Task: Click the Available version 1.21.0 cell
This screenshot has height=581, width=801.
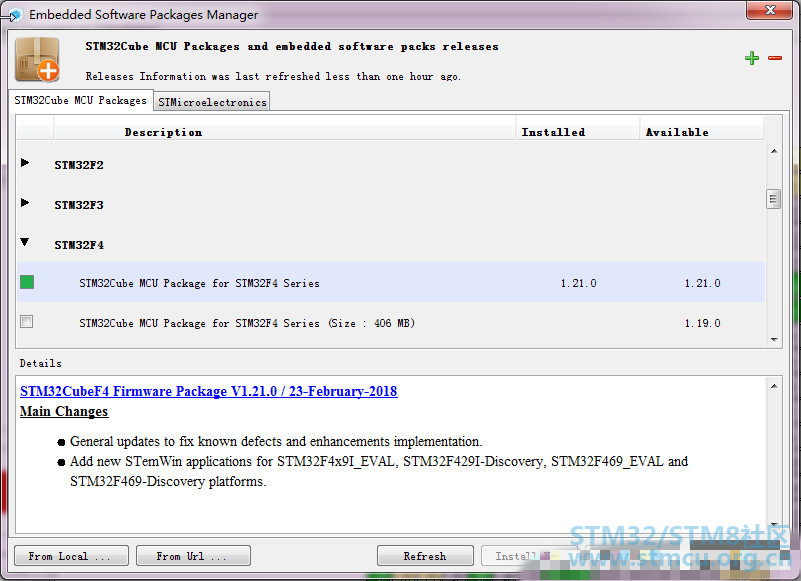Action: coord(702,283)
